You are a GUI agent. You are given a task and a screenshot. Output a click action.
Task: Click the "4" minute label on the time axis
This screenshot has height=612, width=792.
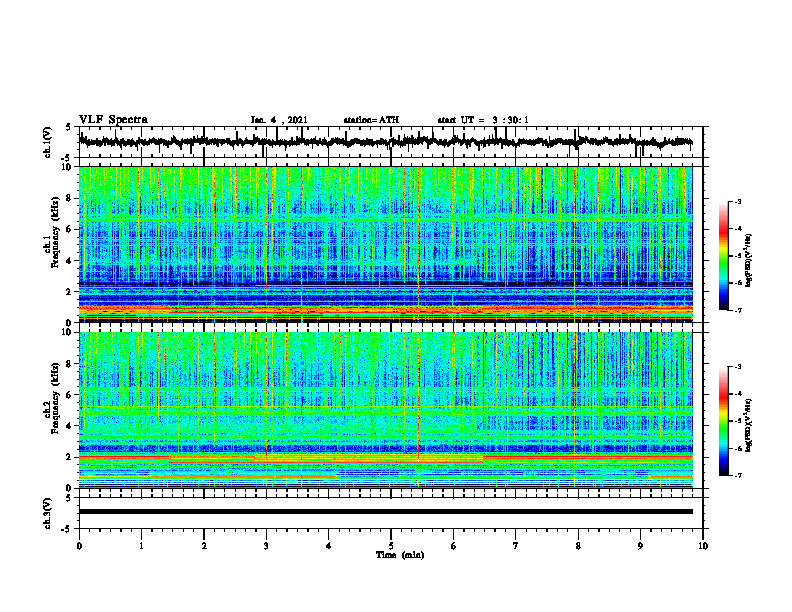click(x=329, y=546)
